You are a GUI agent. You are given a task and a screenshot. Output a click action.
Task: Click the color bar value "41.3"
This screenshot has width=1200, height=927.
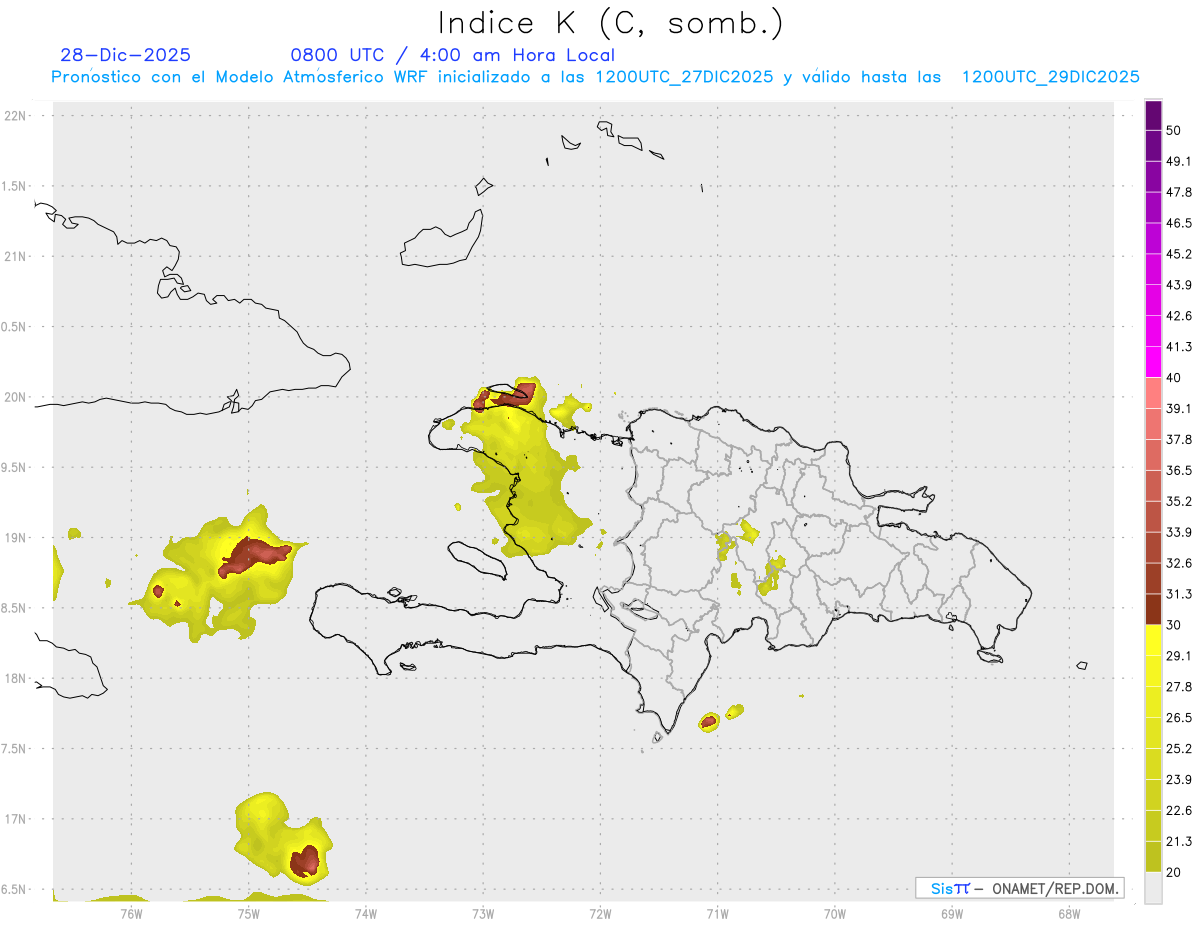(1179, 347)
